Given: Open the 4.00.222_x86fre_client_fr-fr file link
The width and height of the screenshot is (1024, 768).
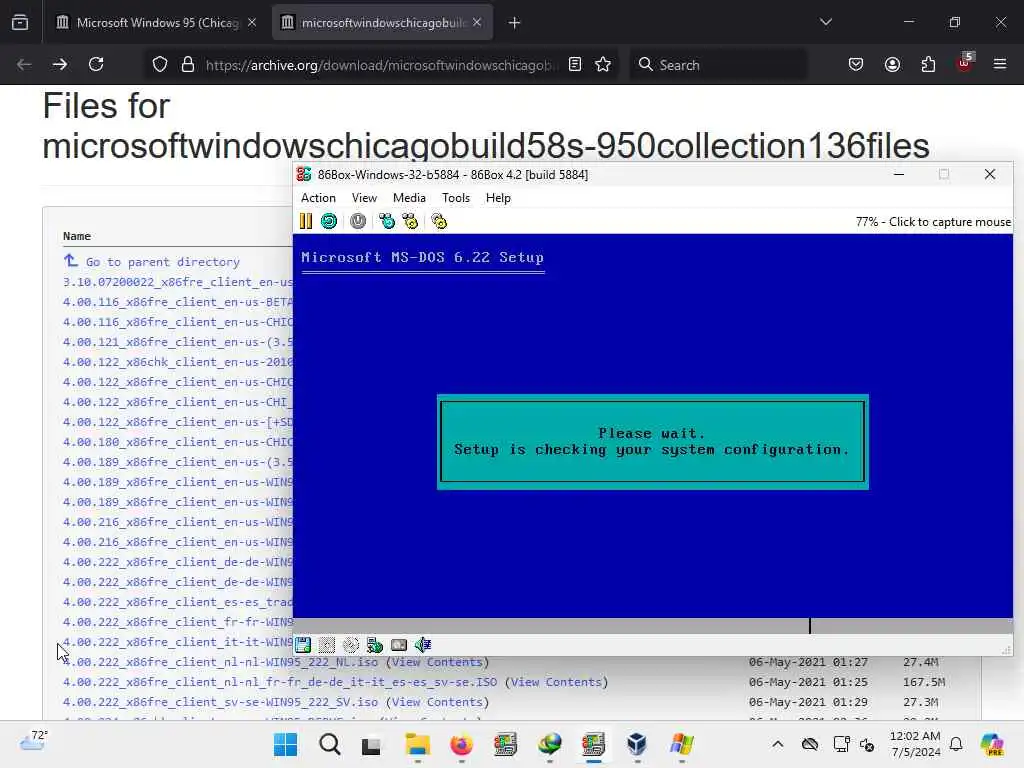Looking at the screenshot, I should [178, 622].
